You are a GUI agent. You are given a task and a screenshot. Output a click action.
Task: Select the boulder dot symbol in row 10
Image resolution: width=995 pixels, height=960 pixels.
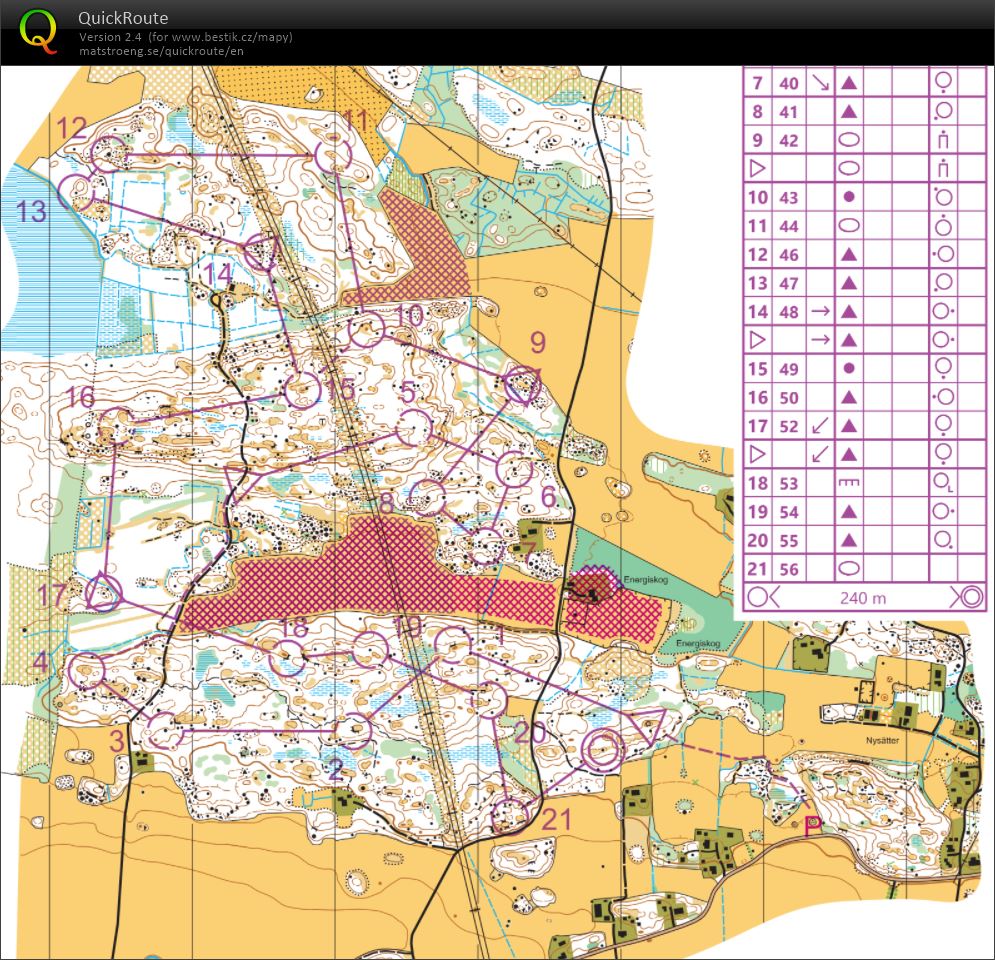tap(848, 198)
